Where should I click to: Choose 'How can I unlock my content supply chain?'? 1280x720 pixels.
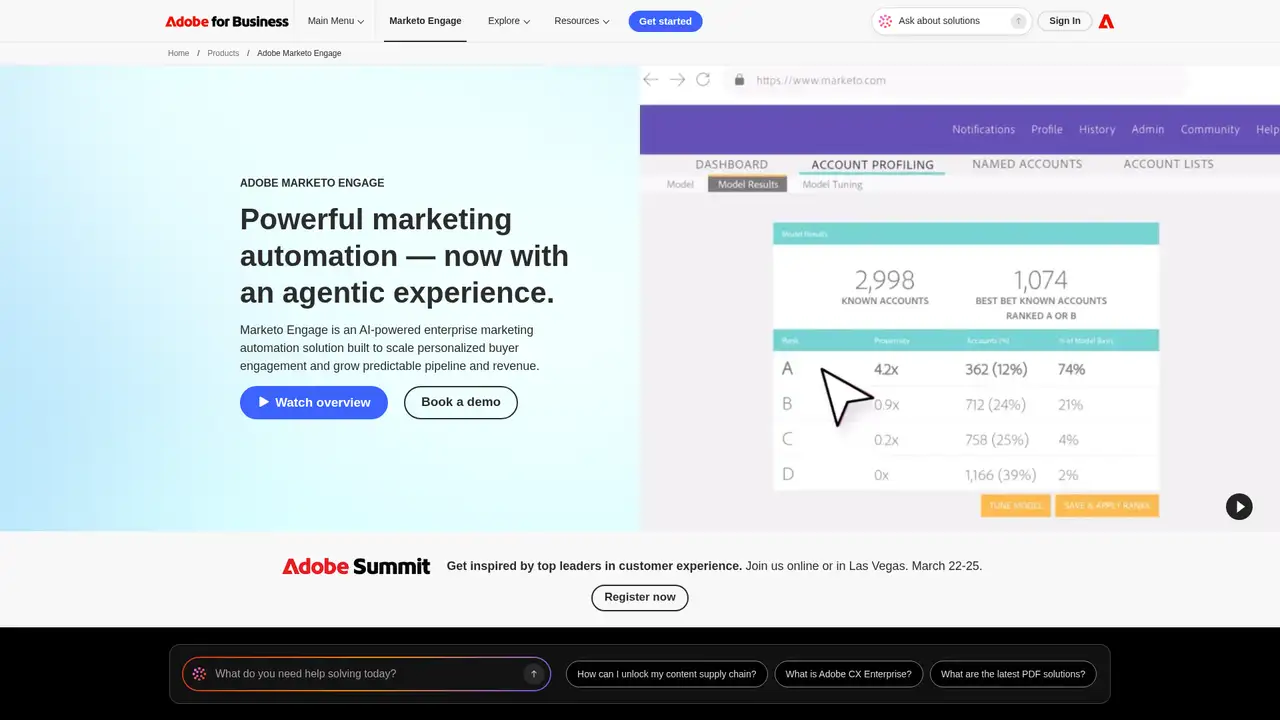[667, 674]
